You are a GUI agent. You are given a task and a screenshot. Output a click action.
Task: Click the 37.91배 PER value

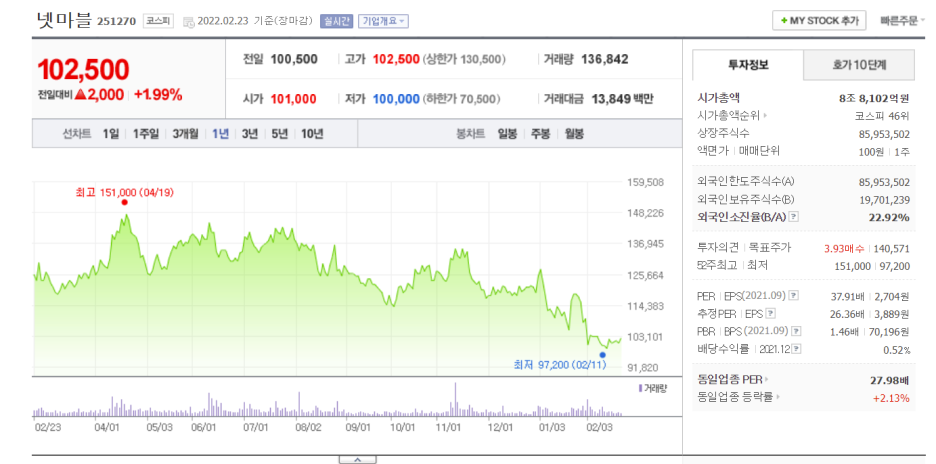pyautogui.click(x=848, y=296)
